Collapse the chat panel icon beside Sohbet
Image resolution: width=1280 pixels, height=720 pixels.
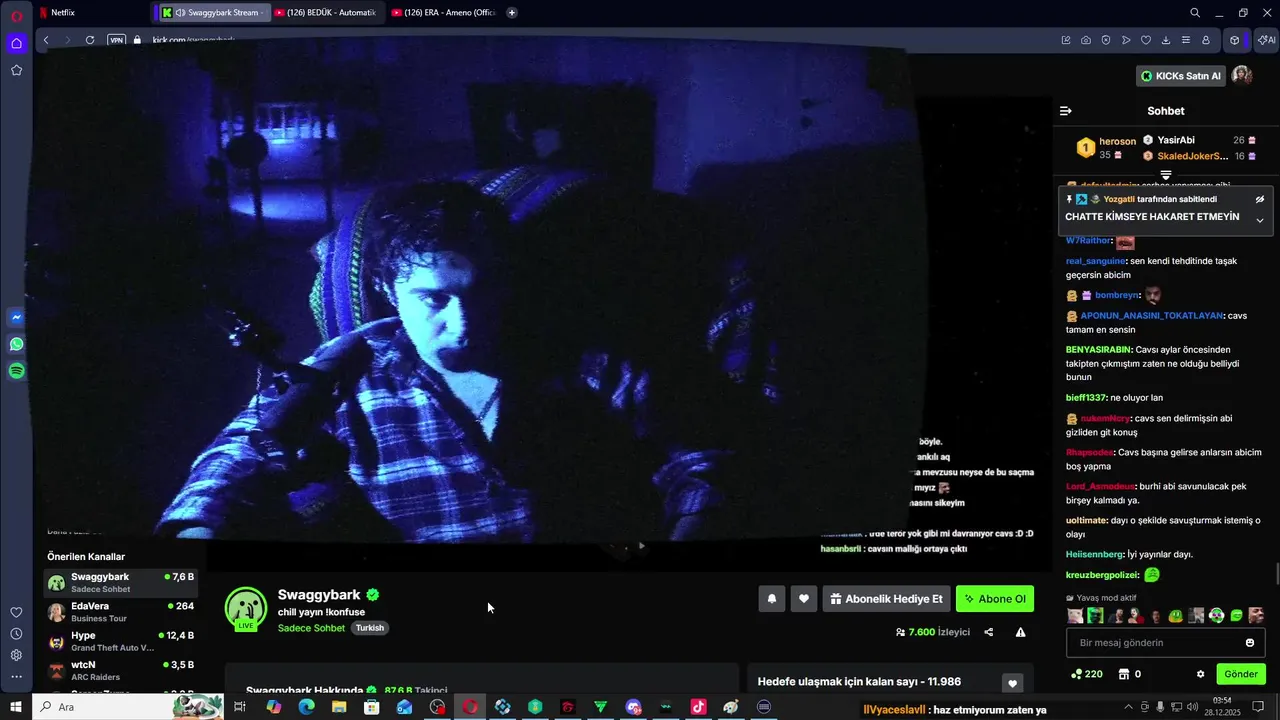[1066, 111]
